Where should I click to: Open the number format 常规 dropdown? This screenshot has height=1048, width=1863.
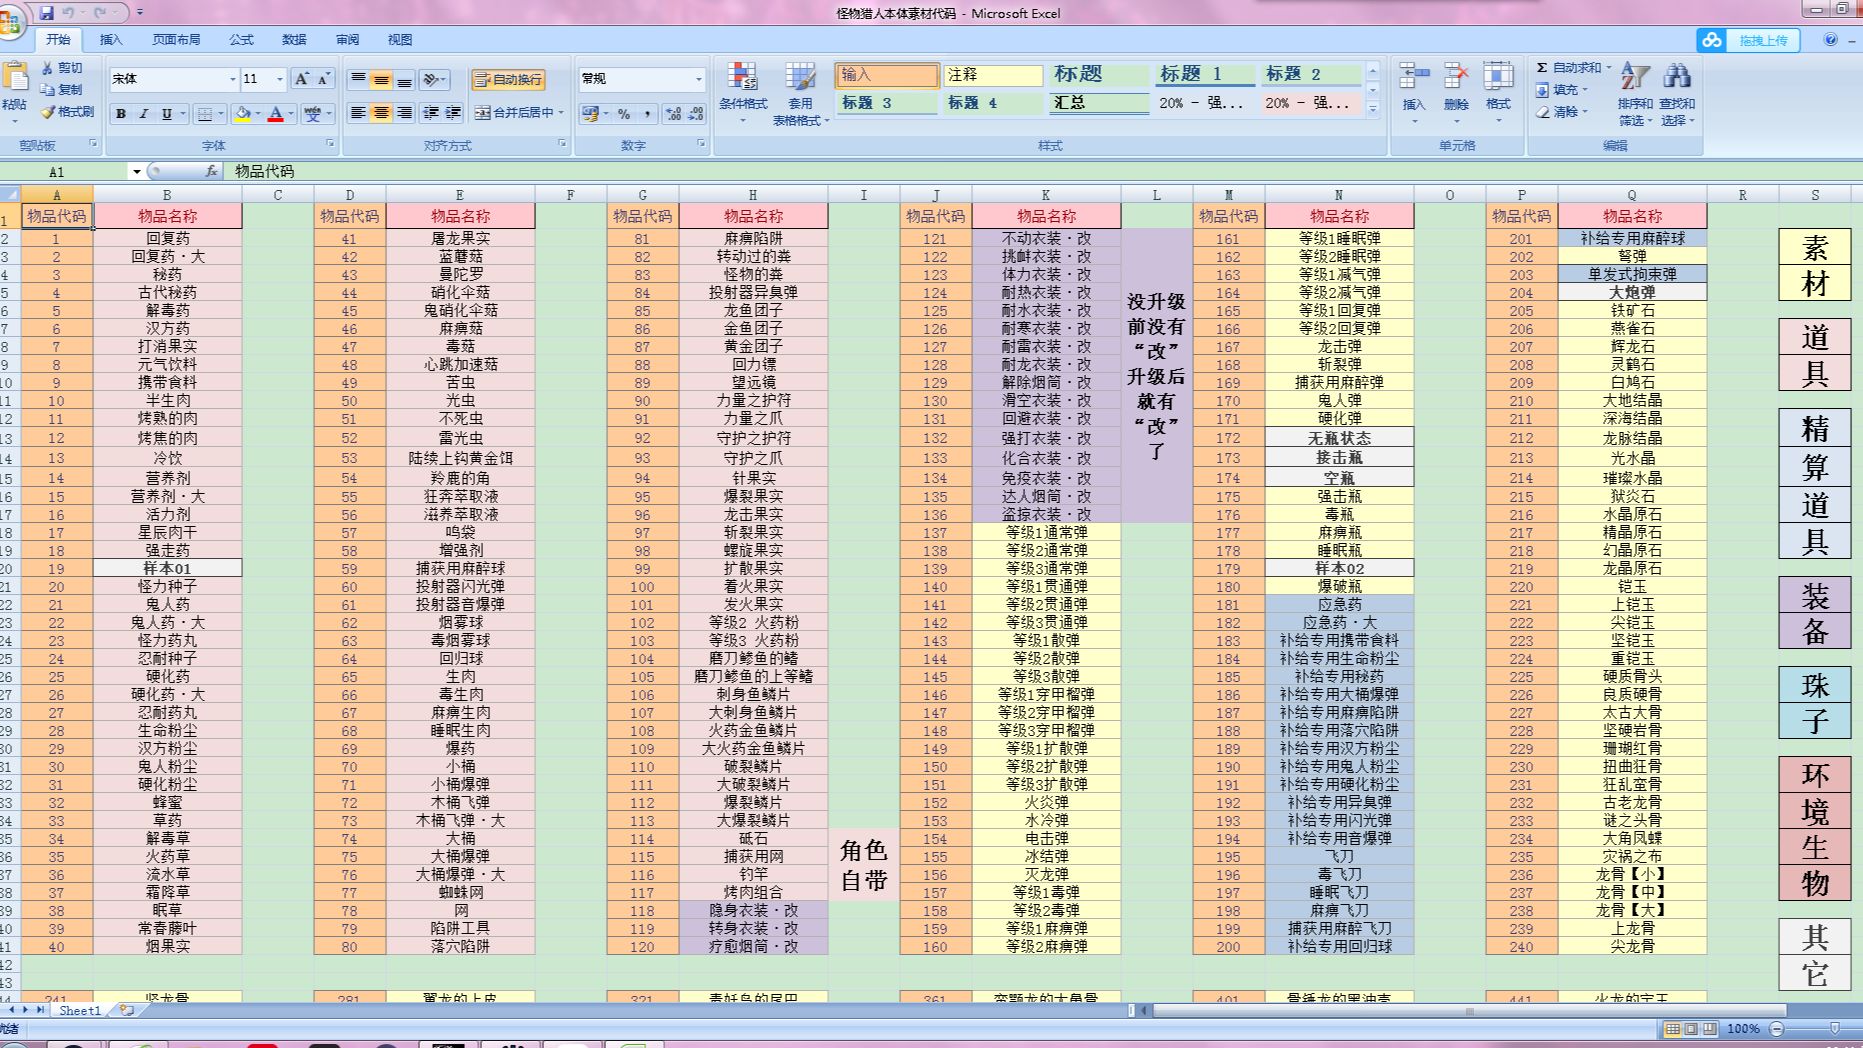pos(698,79)
